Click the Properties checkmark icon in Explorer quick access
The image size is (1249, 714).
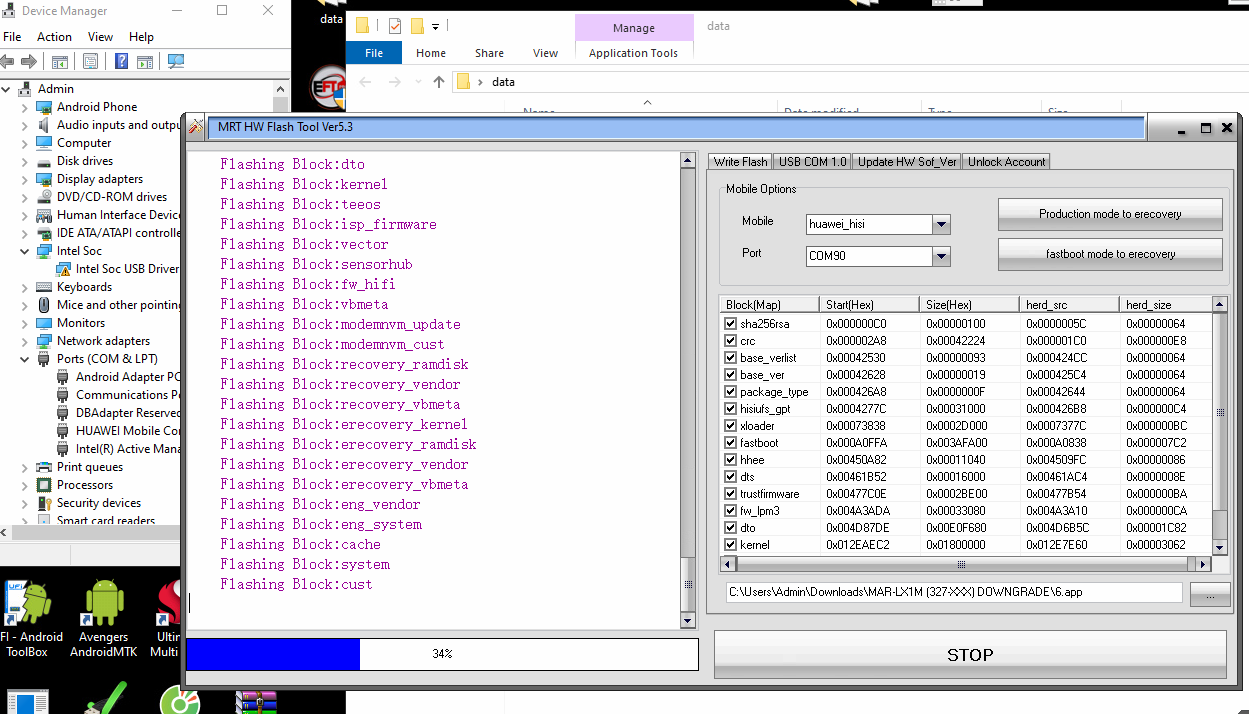click(394, 26)
